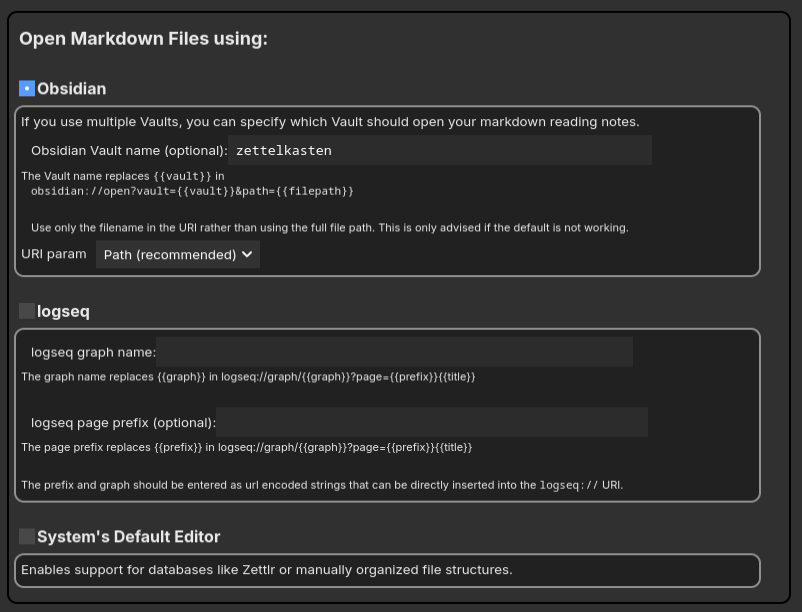This screenshot has width=802, height=612.
Task: Click into the logseq graph name field
Action: click(394, 352)
